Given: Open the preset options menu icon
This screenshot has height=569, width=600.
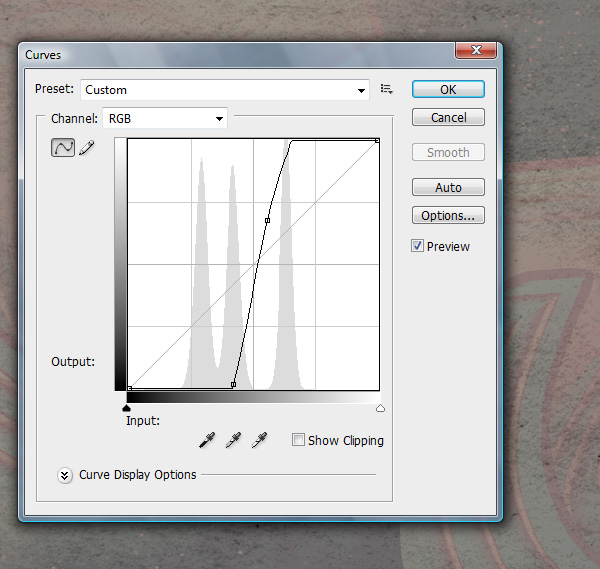Looking at the screenshot, I should point(386,90).
